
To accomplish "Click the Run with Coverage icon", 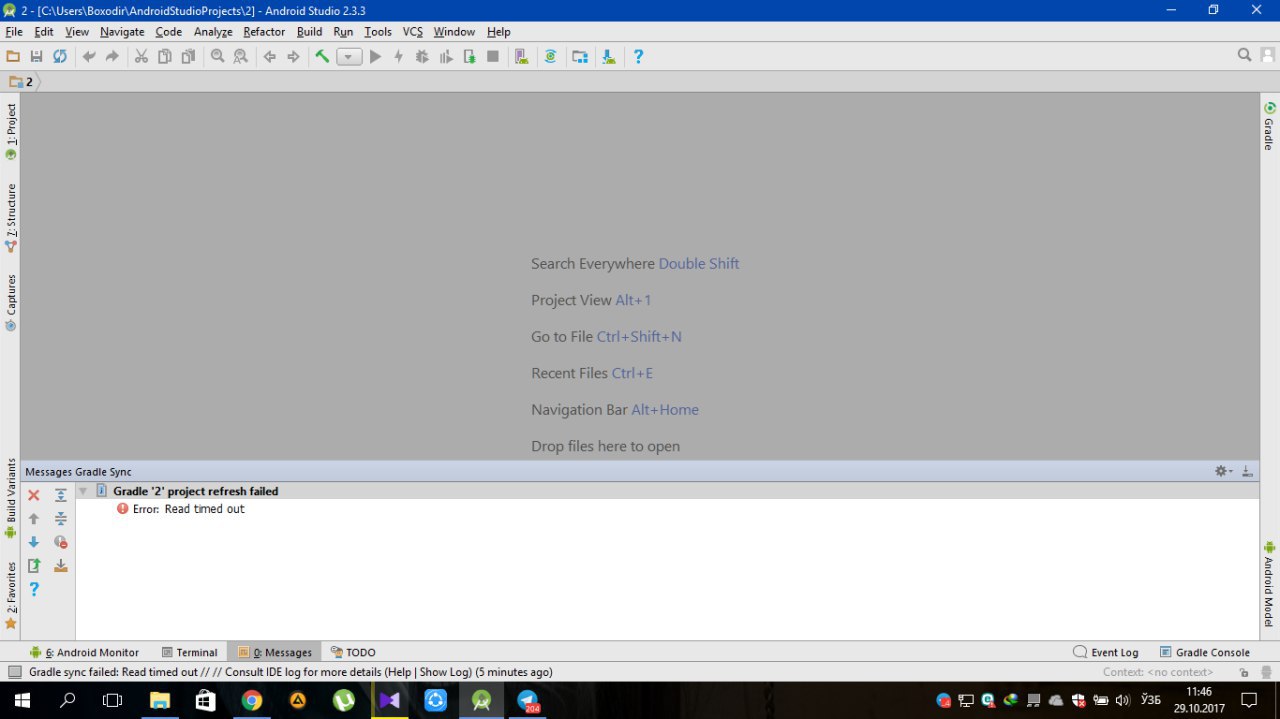I will point(445,57).
